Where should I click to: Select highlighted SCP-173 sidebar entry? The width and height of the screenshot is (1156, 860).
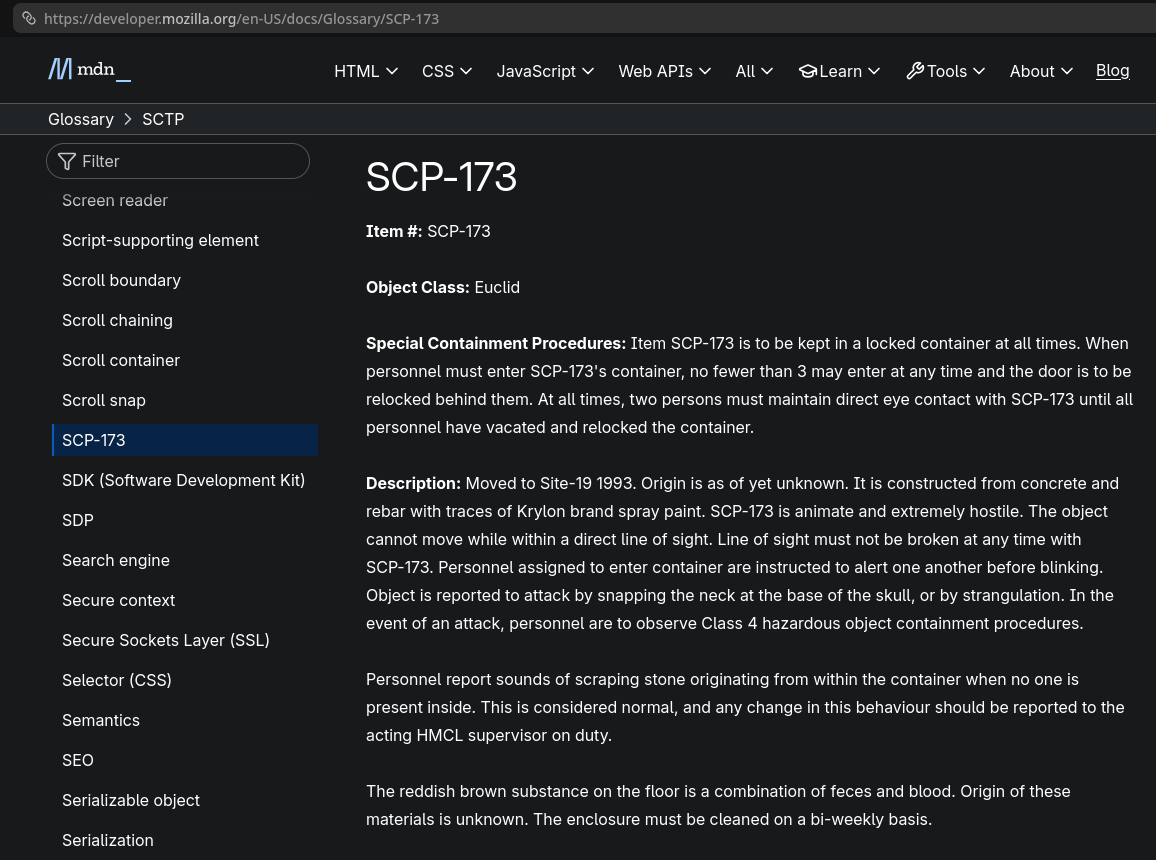click(185, 440)
